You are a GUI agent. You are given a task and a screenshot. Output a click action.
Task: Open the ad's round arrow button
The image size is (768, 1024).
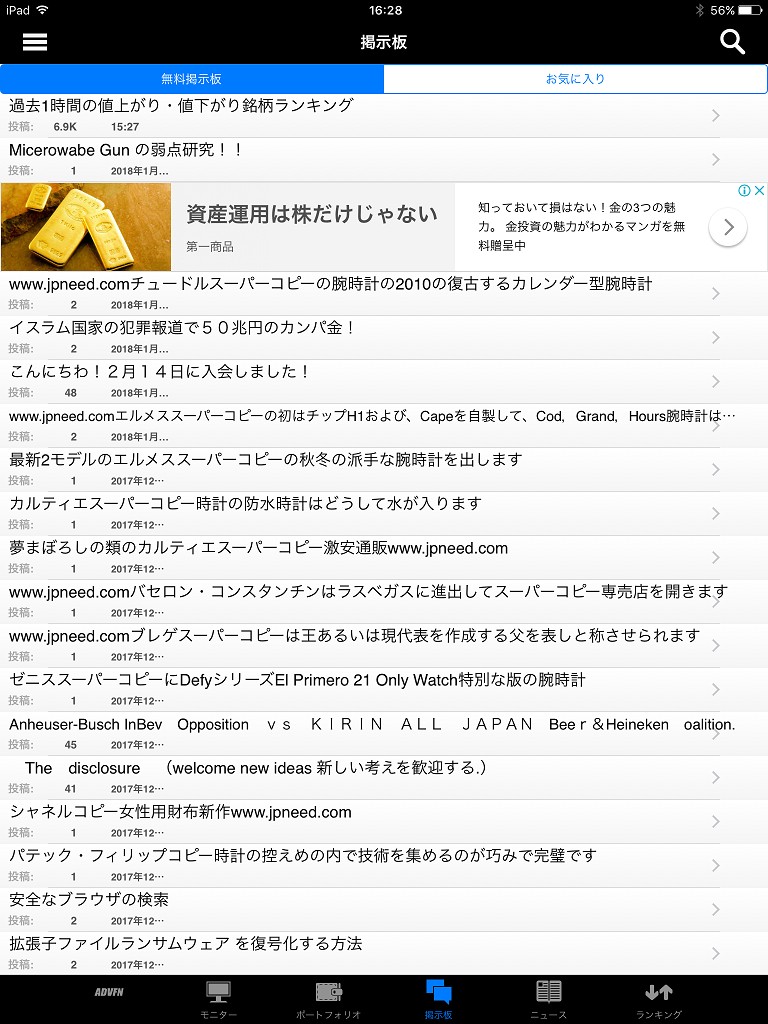(728, 228)
